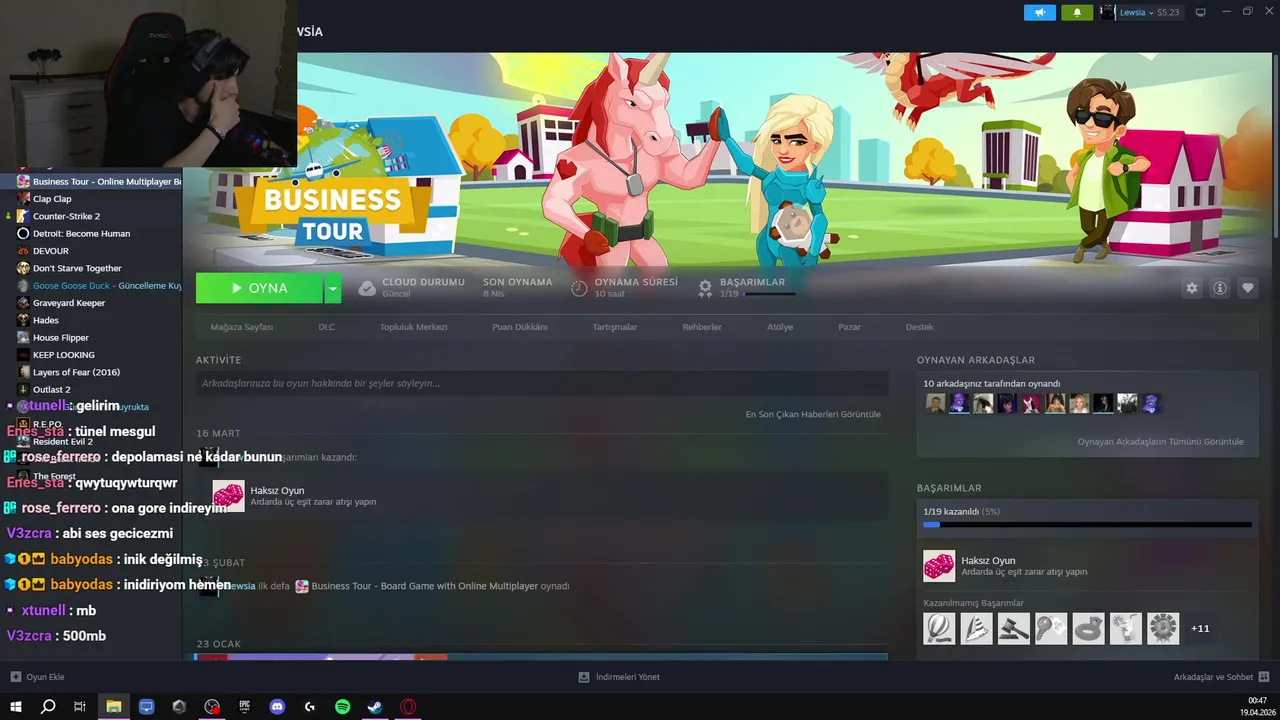Click the activity comment input field
This screenshot has height=720, width=1280.
pyautogui.click(x=542, y=383)
